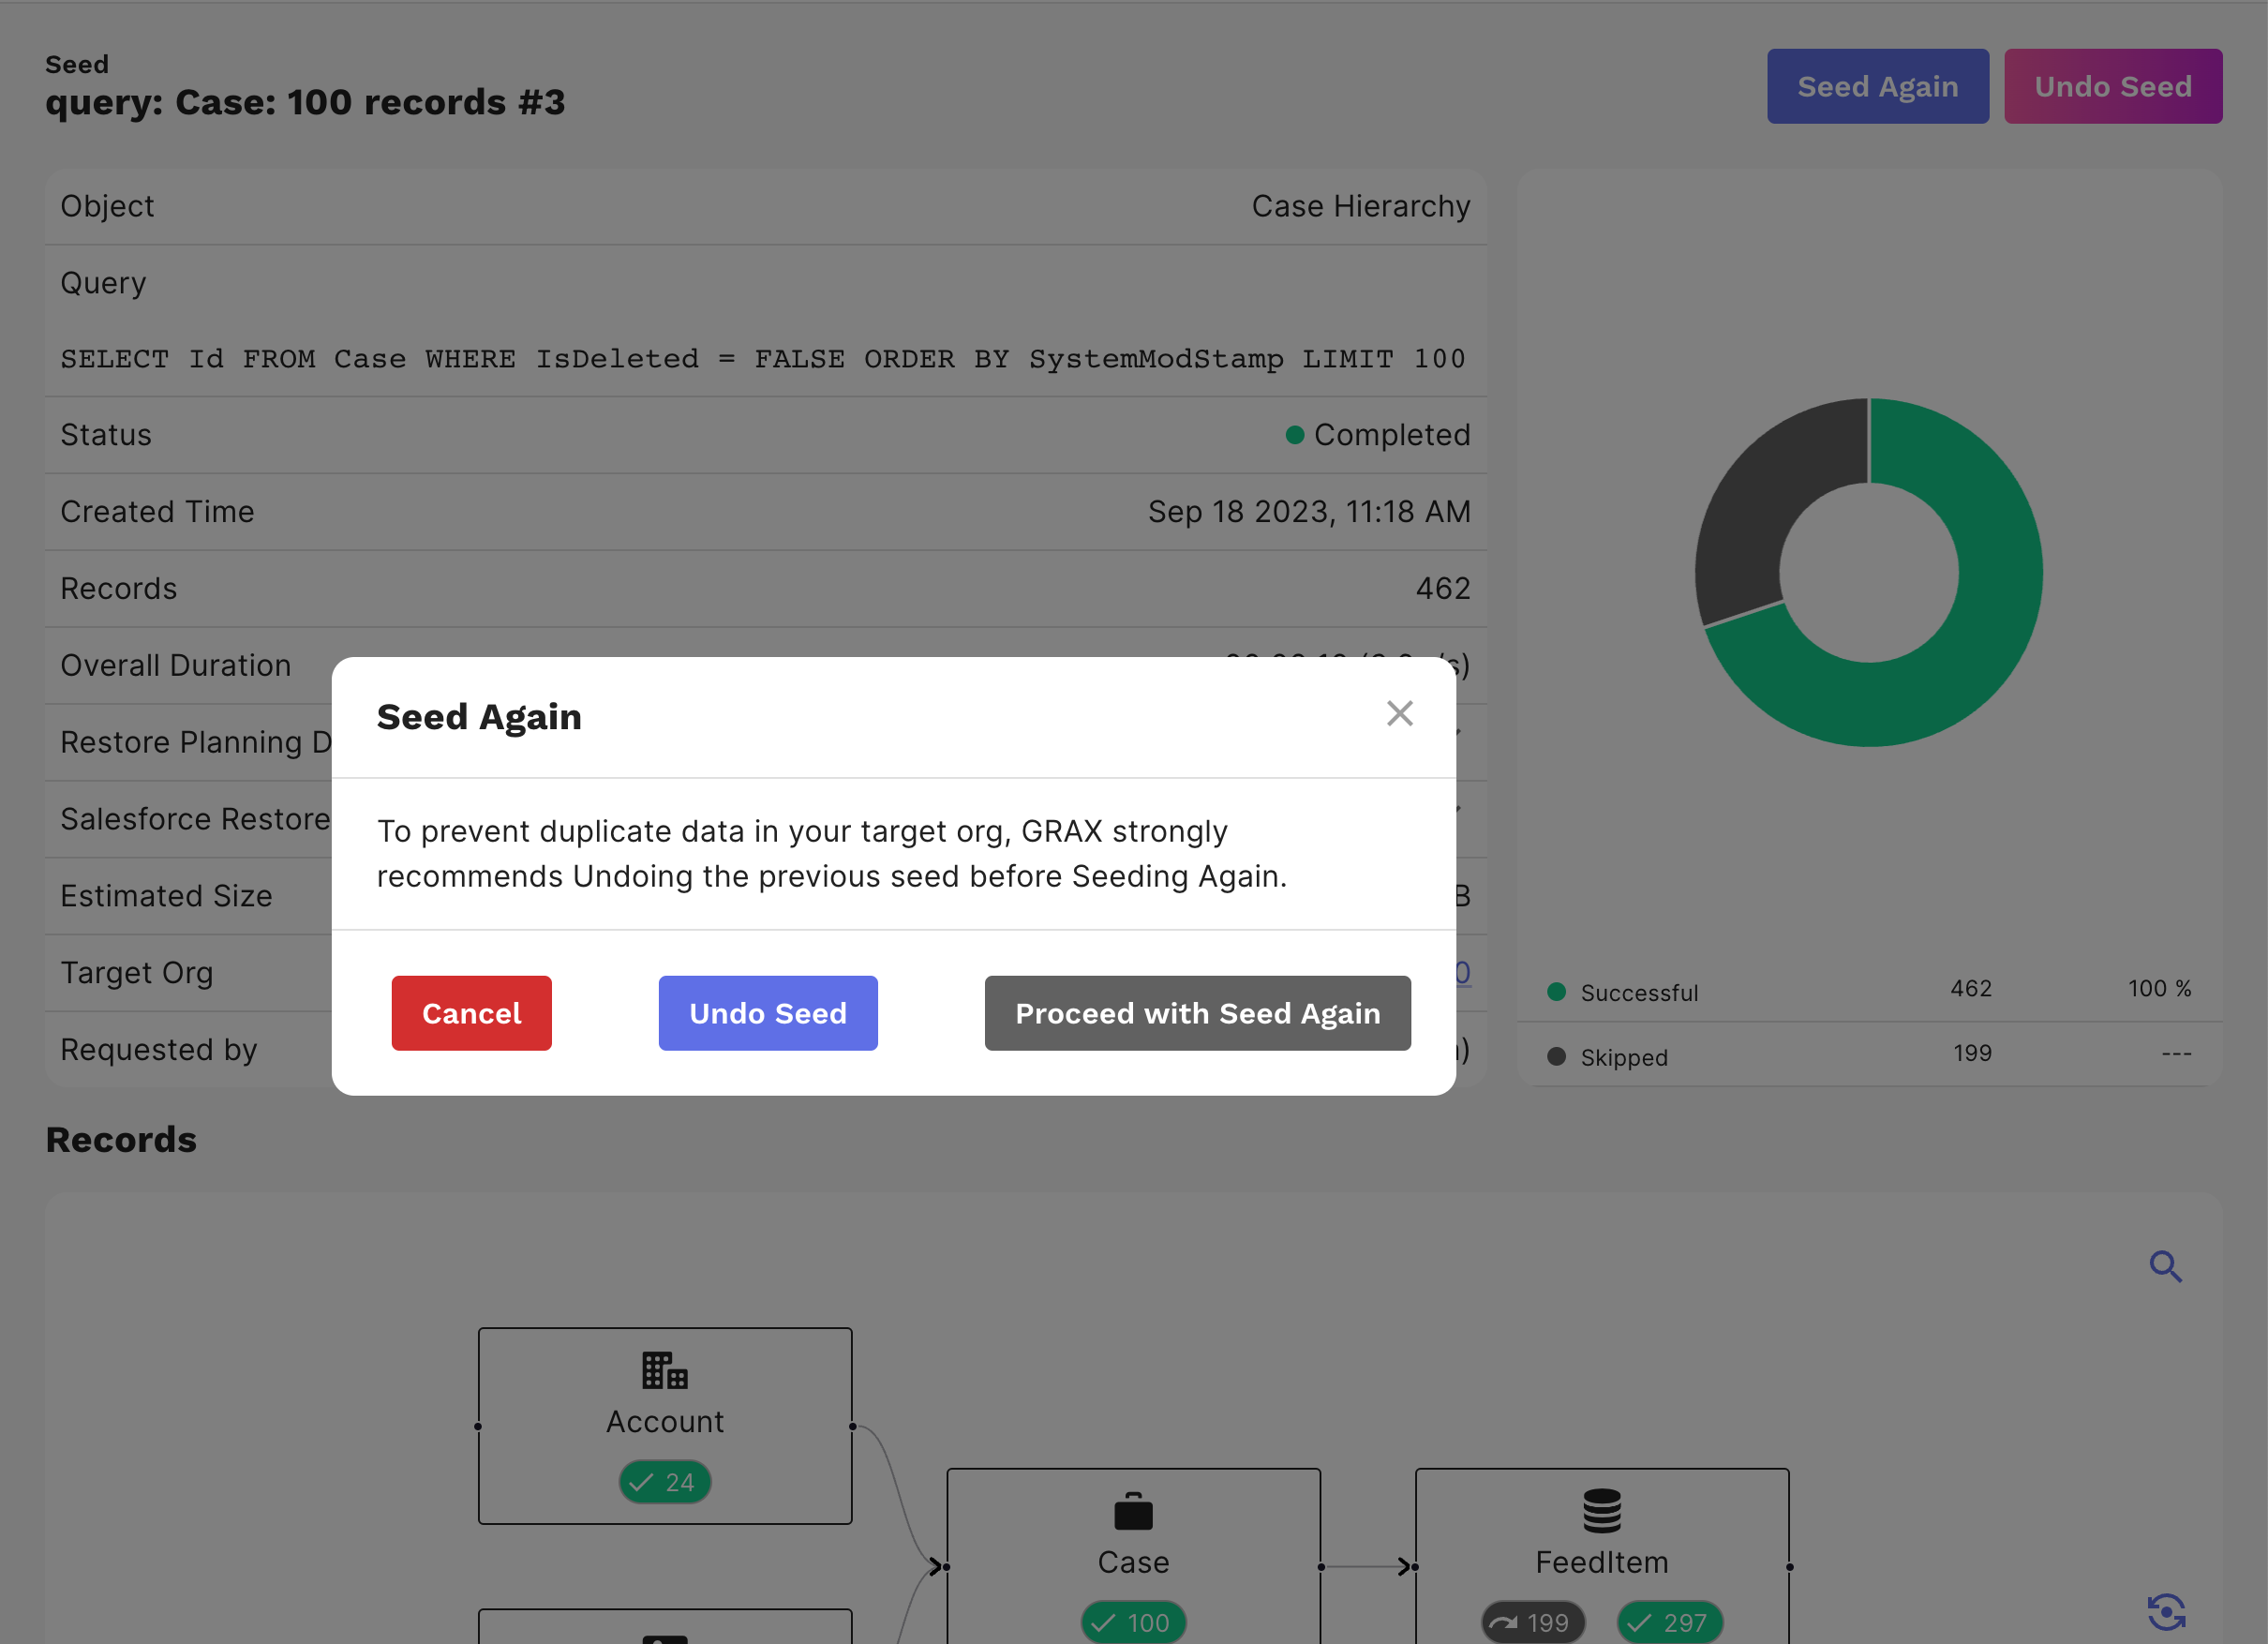Image resolution: width=2268 pixels, height=1644 pixels.
Task: Click the Records section heading
Action: (121, 1139)
